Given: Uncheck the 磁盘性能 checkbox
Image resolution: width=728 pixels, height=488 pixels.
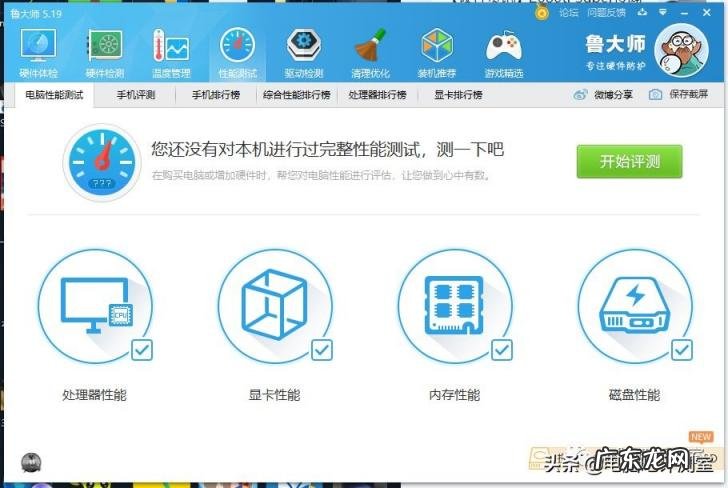Looking at the screenshot, I should (682, 350).
